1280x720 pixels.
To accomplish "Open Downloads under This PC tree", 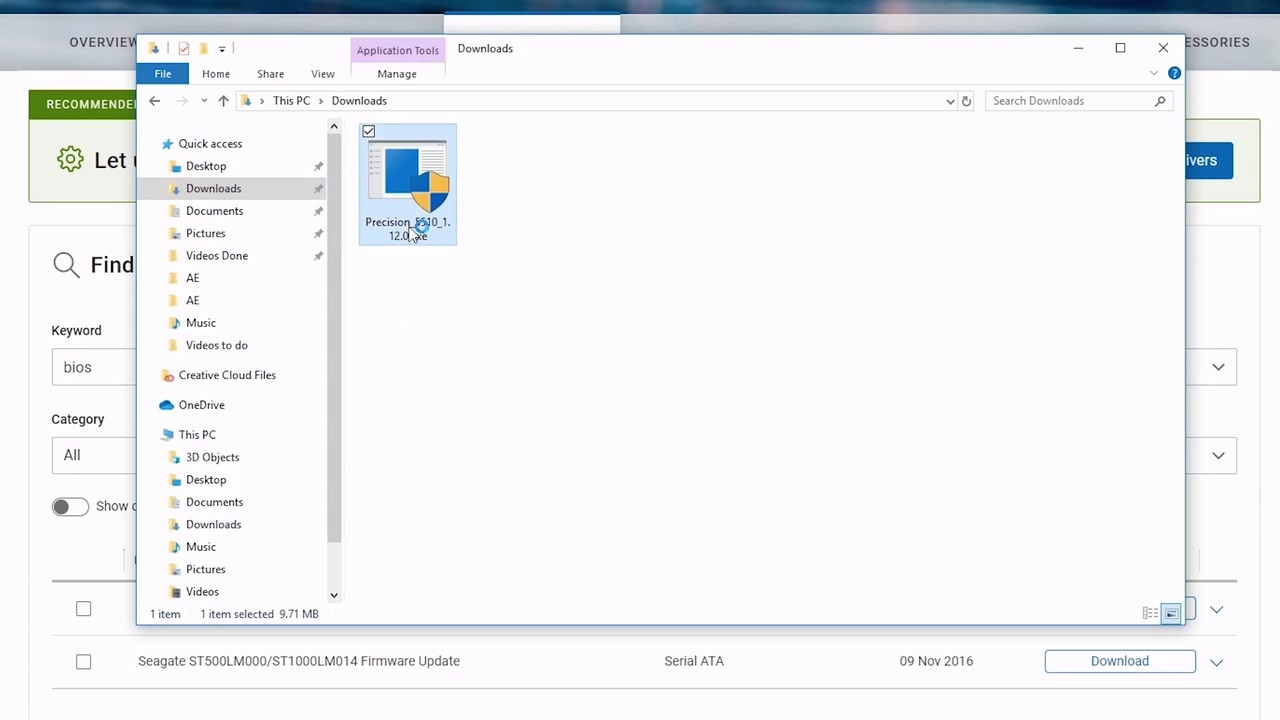I will 213,525.
